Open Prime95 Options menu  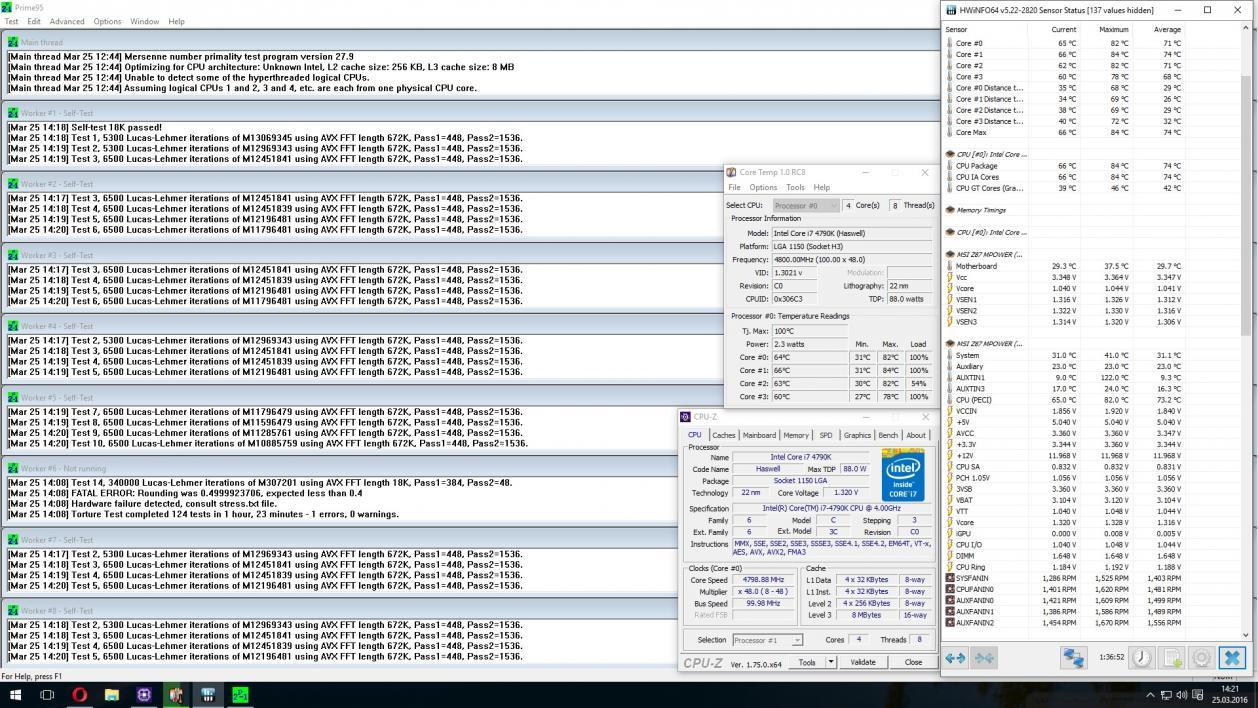click(107, 21)
